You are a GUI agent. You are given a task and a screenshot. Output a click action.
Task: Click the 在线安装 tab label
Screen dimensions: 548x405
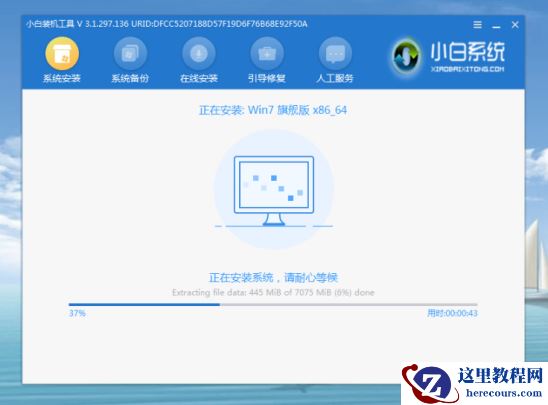(x=199, y=78)
